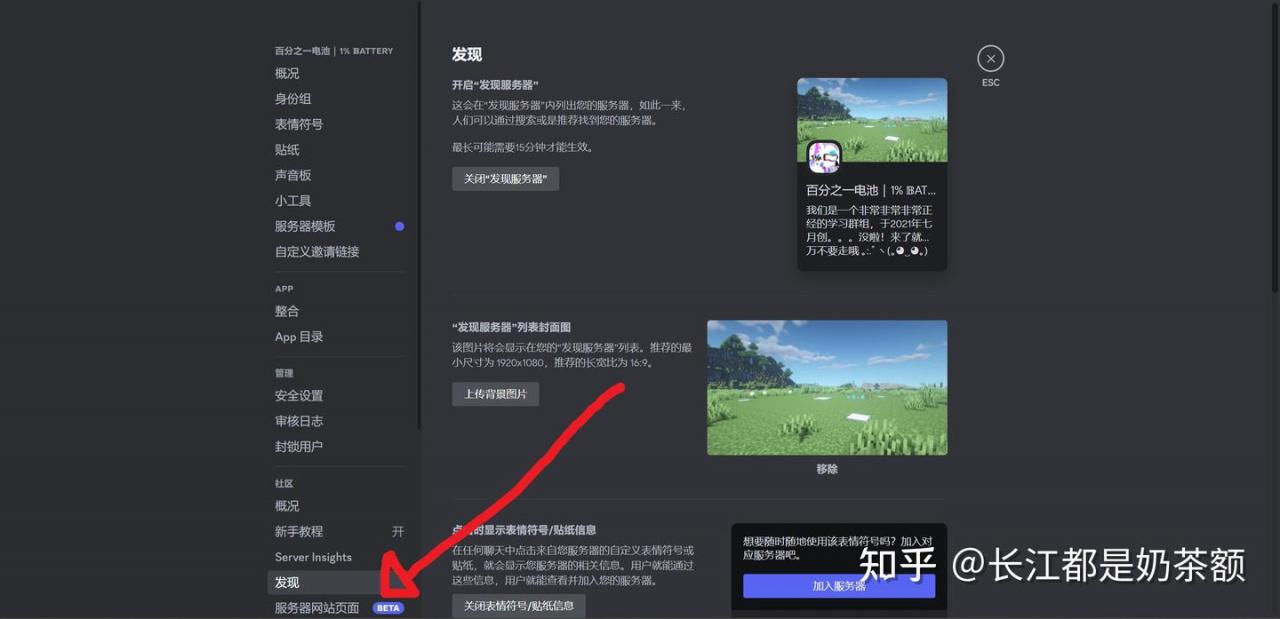Go to 自定义邀请链接 settings
Screen dimensions: 1280x619
click(x=317, y=252)
